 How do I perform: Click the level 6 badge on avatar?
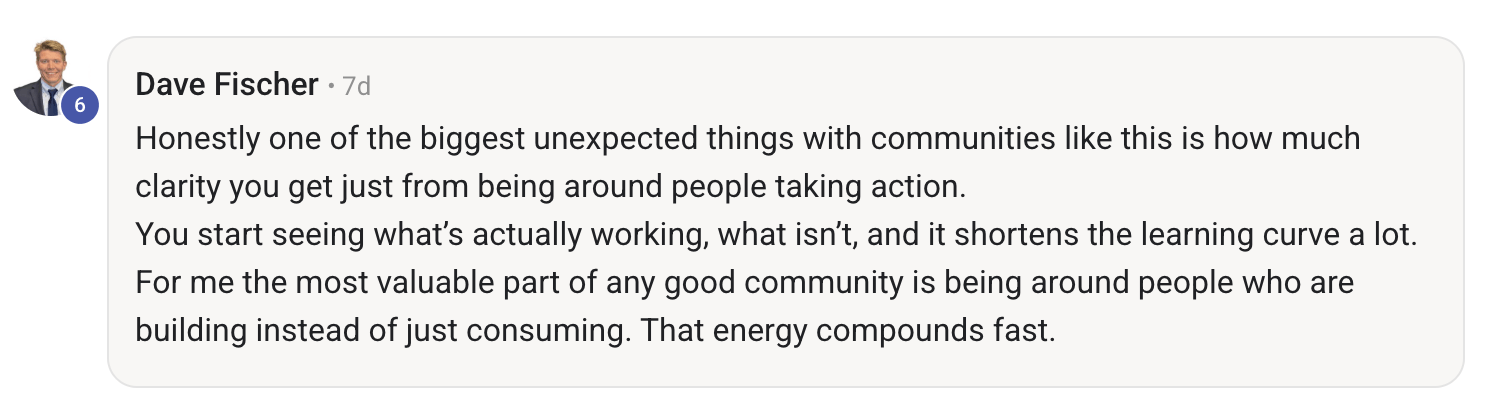point(79,105)
